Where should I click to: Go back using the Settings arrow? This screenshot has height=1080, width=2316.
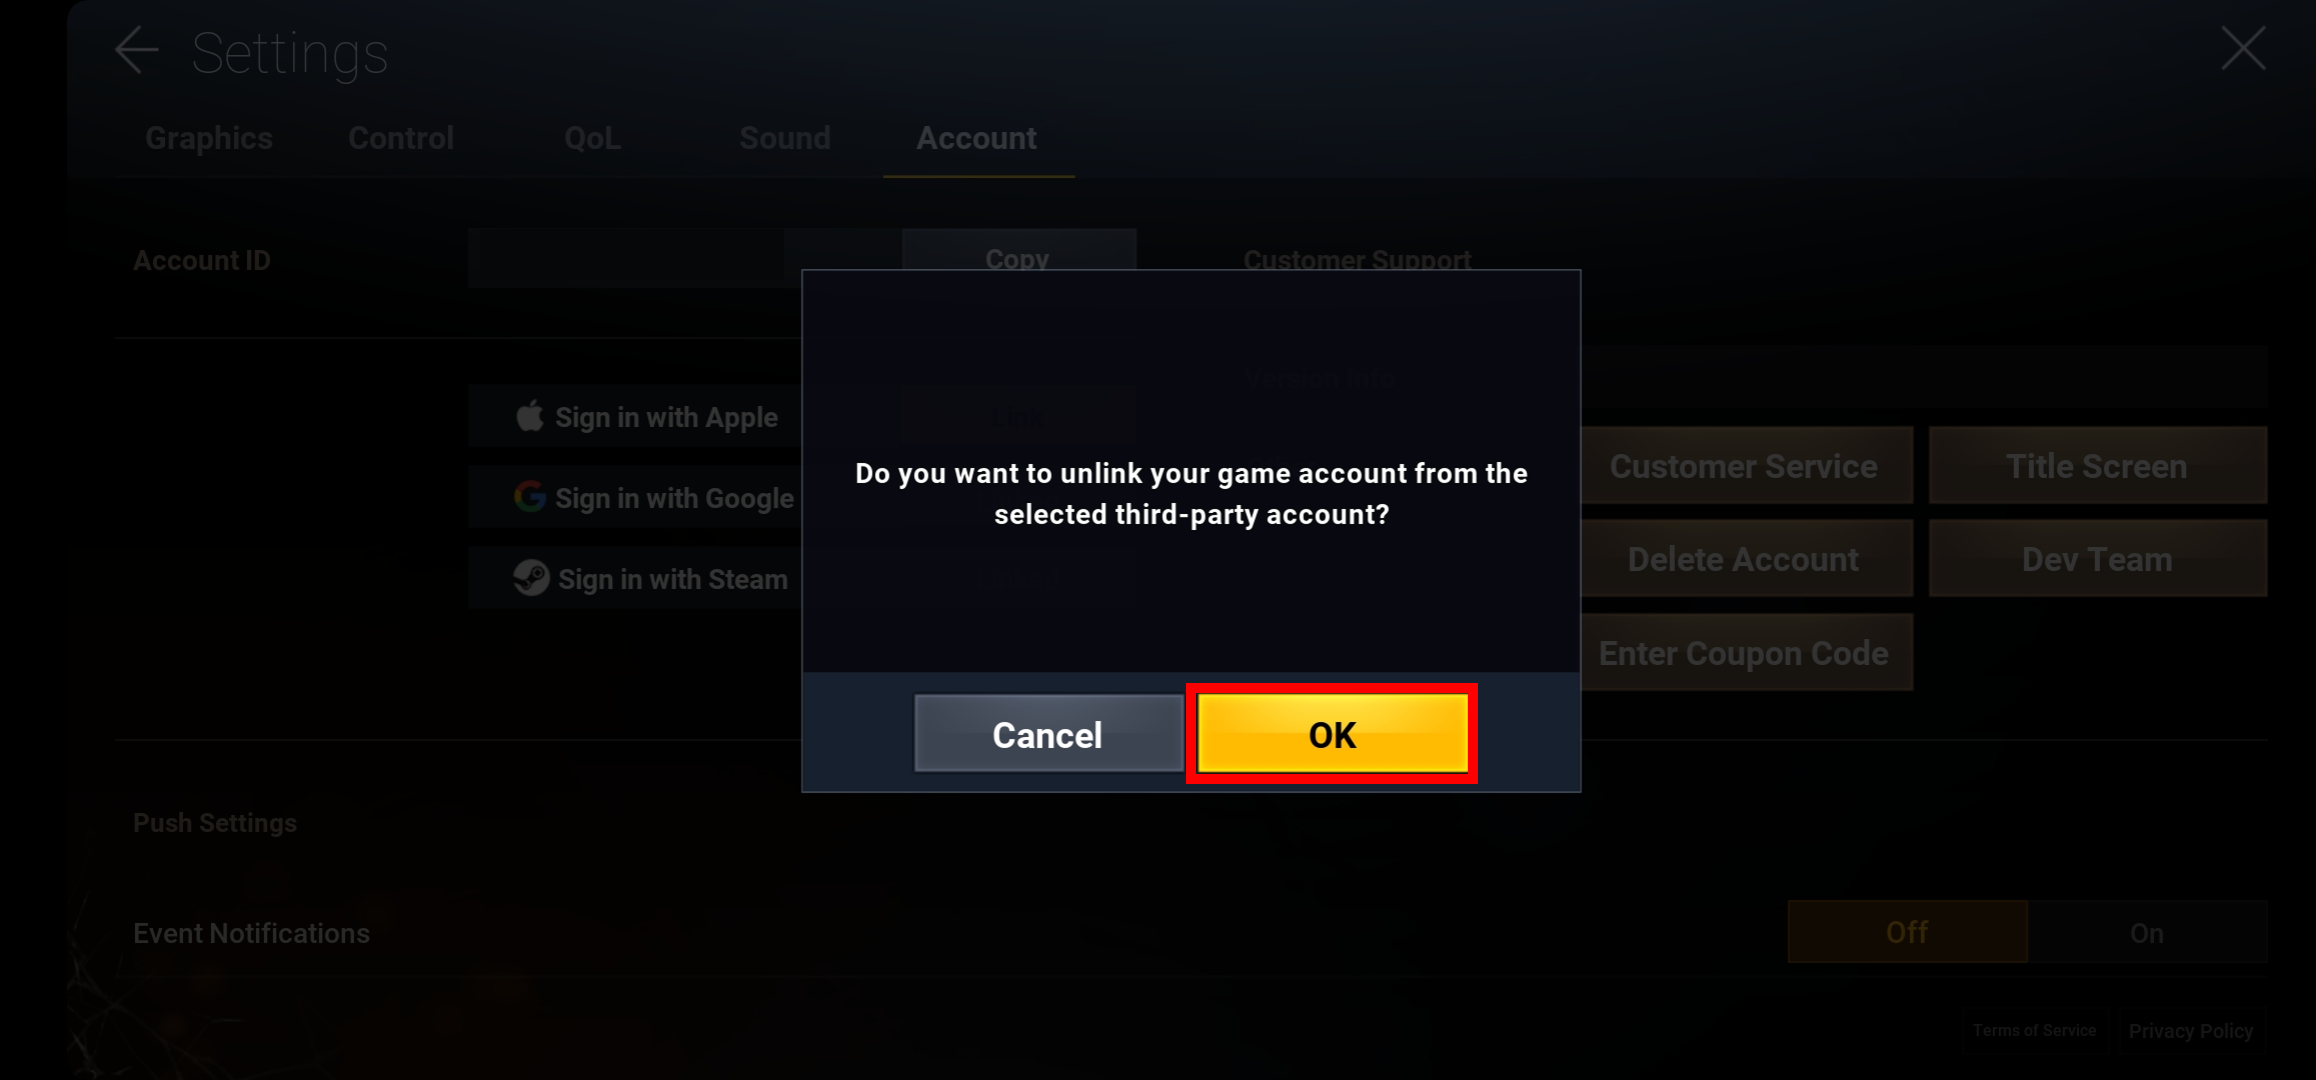click(136, 51)
